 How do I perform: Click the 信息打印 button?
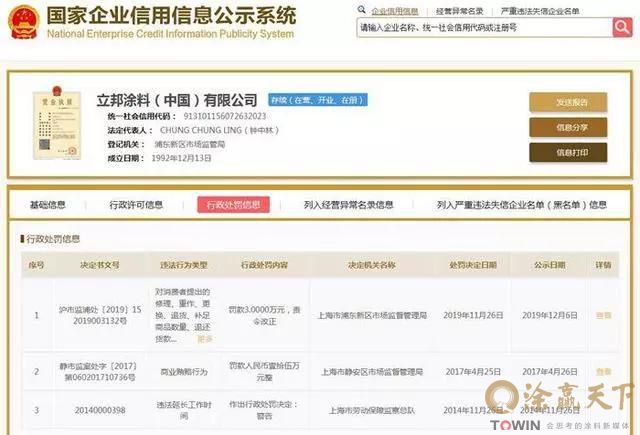(568, 152)
